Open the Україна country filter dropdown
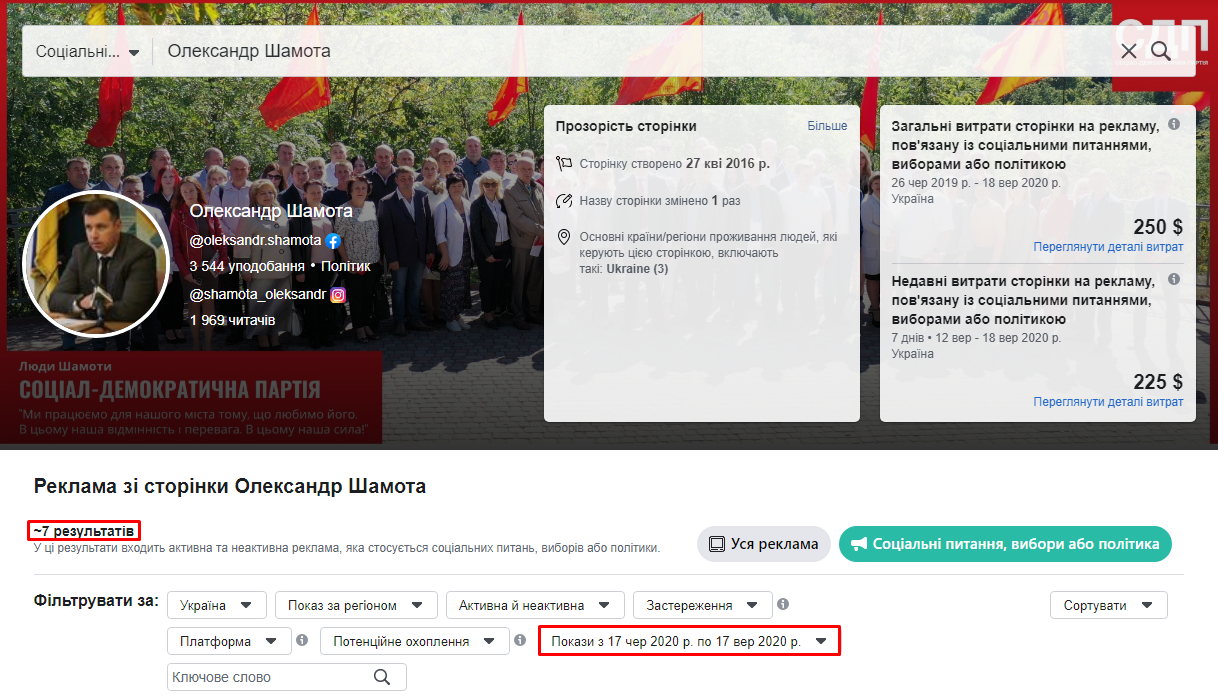The image size is (1218, 696). (x=217, y=605)
